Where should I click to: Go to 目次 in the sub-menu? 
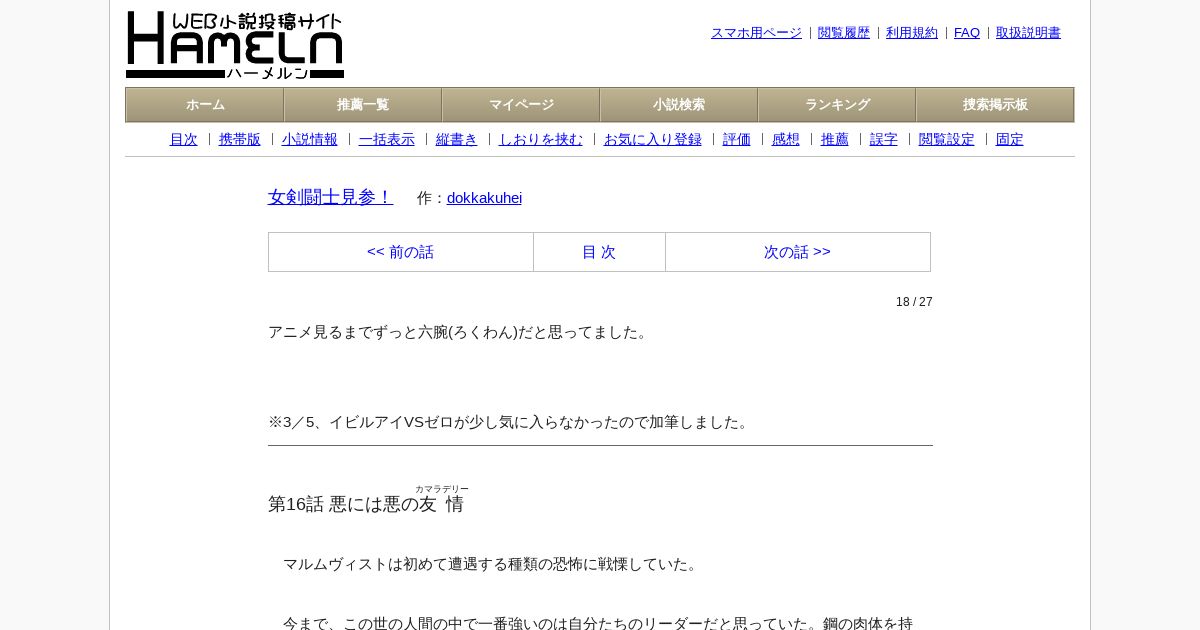[184, 140]
